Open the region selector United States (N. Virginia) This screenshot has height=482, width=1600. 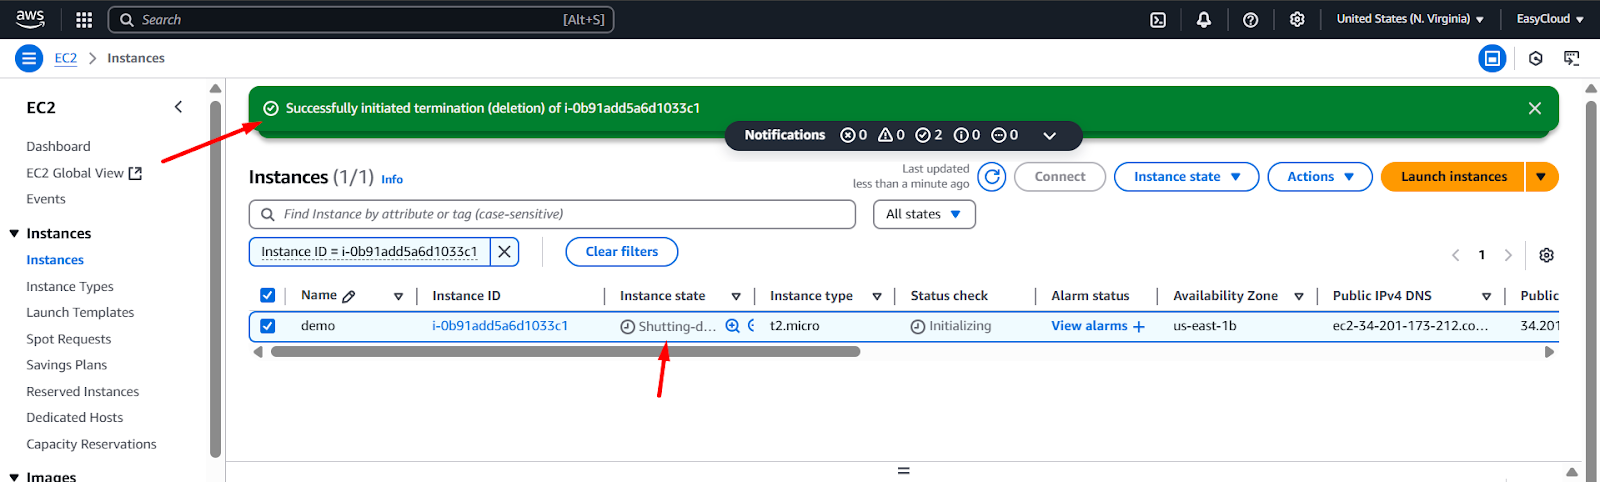(1410, 19)
